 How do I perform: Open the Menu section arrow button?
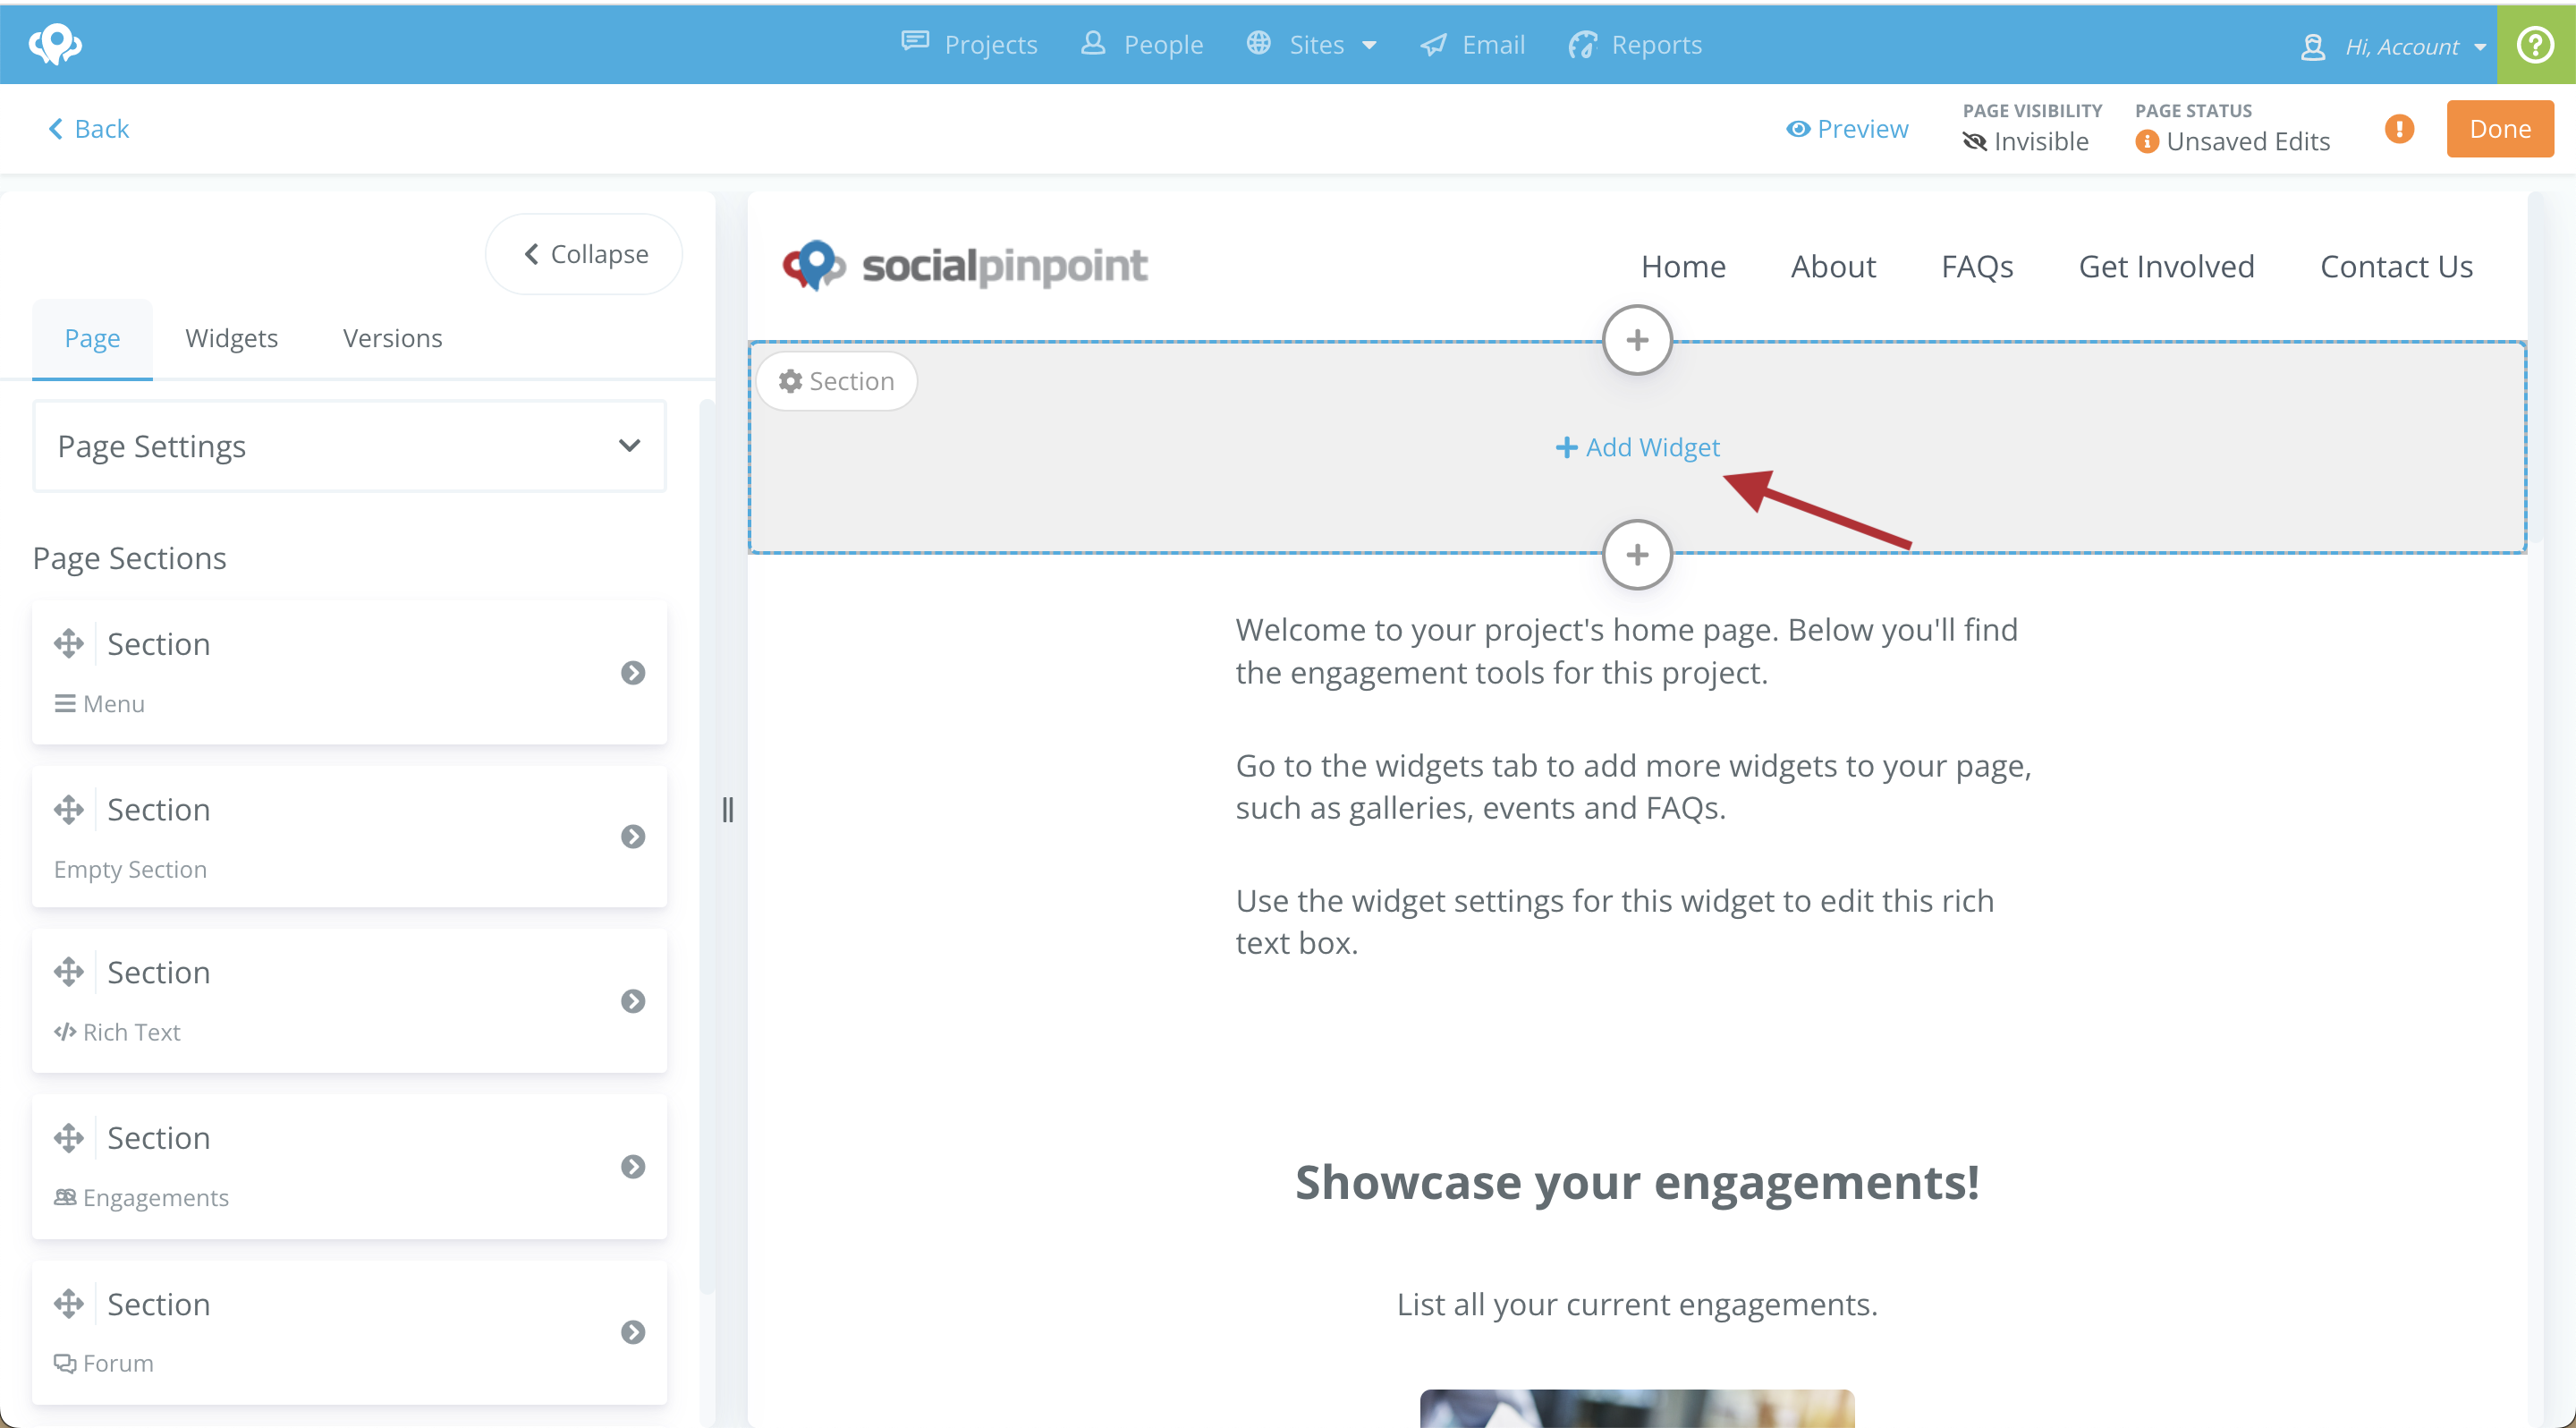coord(633,673)
